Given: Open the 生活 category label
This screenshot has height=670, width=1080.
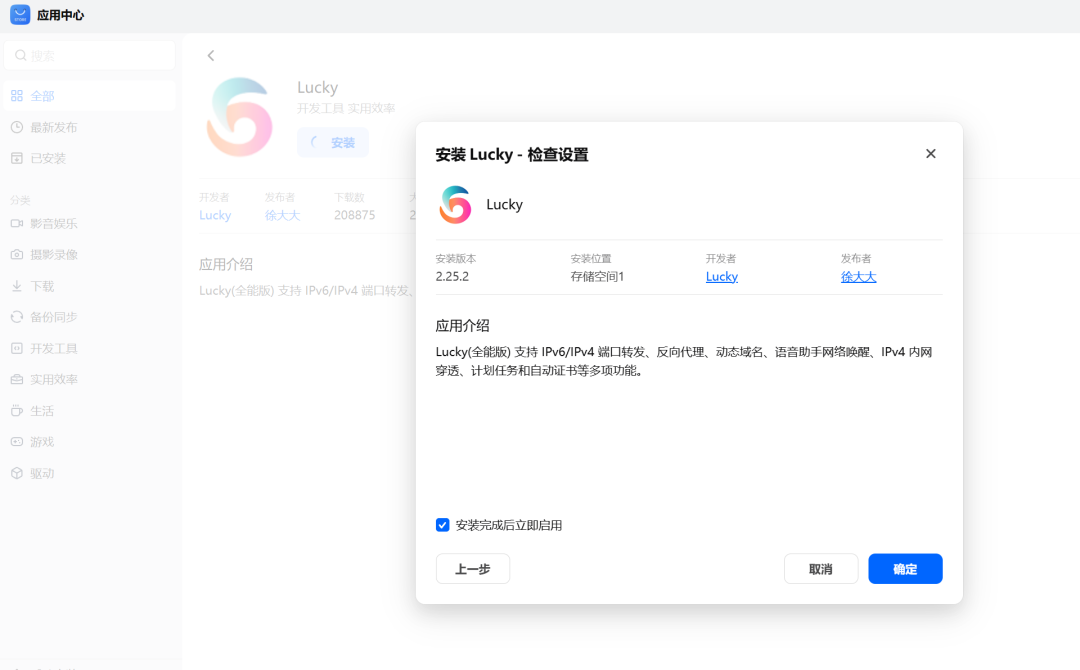Looking at the screenshot, I should point(42,411).
